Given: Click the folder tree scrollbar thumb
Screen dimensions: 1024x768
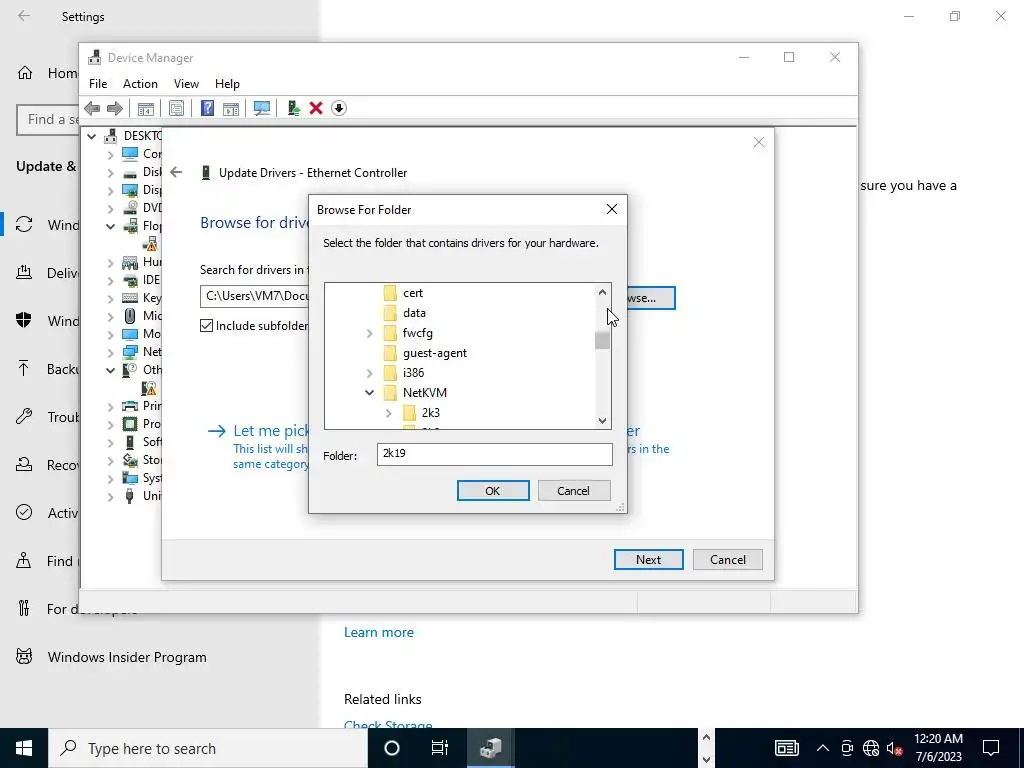Looking at the screenshot, I should coord(602,340).
